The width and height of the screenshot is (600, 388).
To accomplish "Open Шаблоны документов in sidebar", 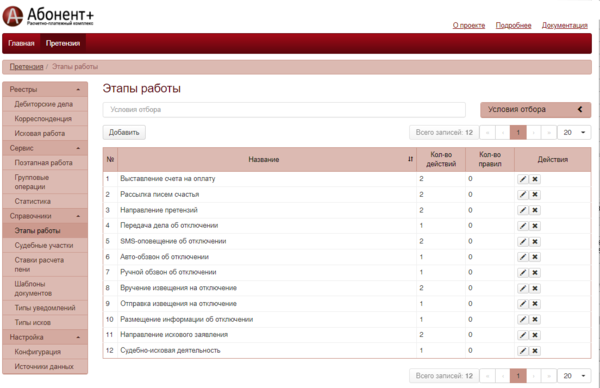I will pyautogui.click(x=45, y=289).
